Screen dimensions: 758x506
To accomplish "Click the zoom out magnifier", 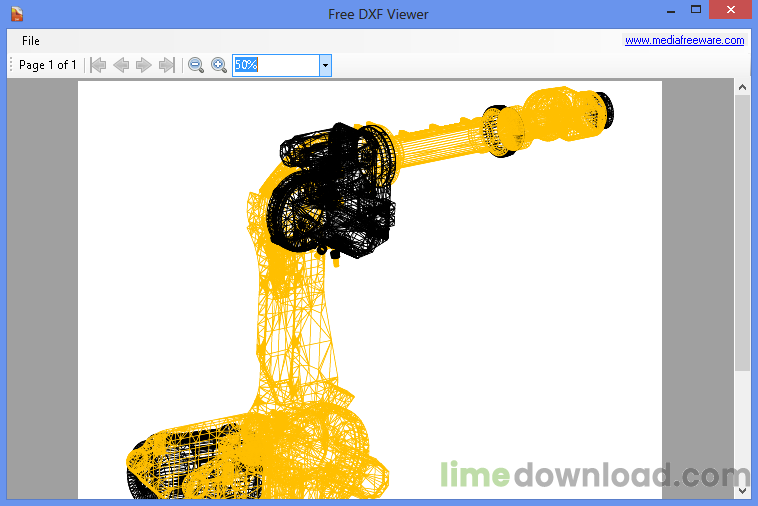I will 196,65.
